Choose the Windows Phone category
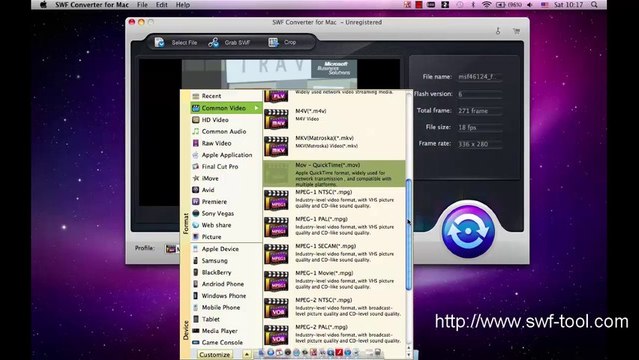 tap(226, 296)
